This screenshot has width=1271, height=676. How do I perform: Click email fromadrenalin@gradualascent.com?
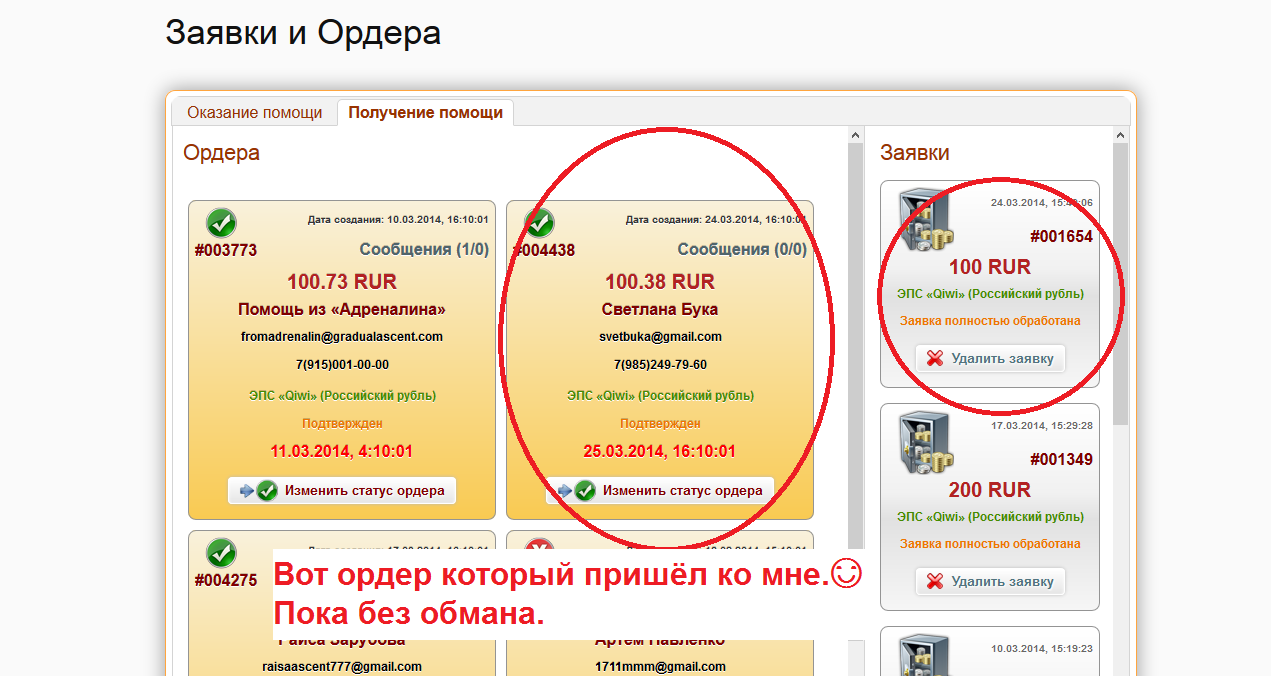click(x=342, y=336)
